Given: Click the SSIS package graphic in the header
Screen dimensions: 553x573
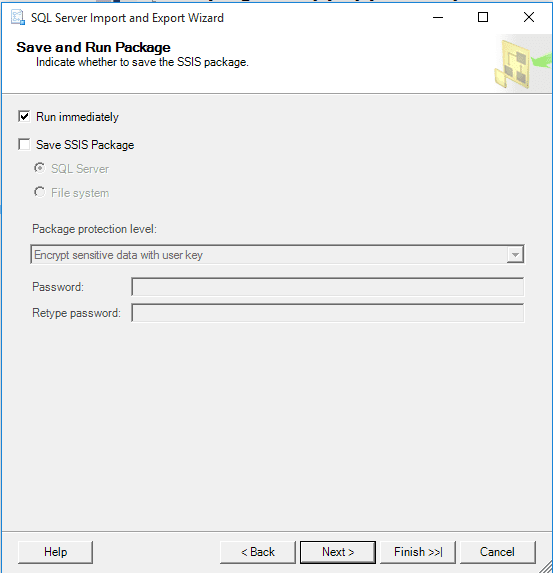Looking at the screenshot, I should [523, 63].
